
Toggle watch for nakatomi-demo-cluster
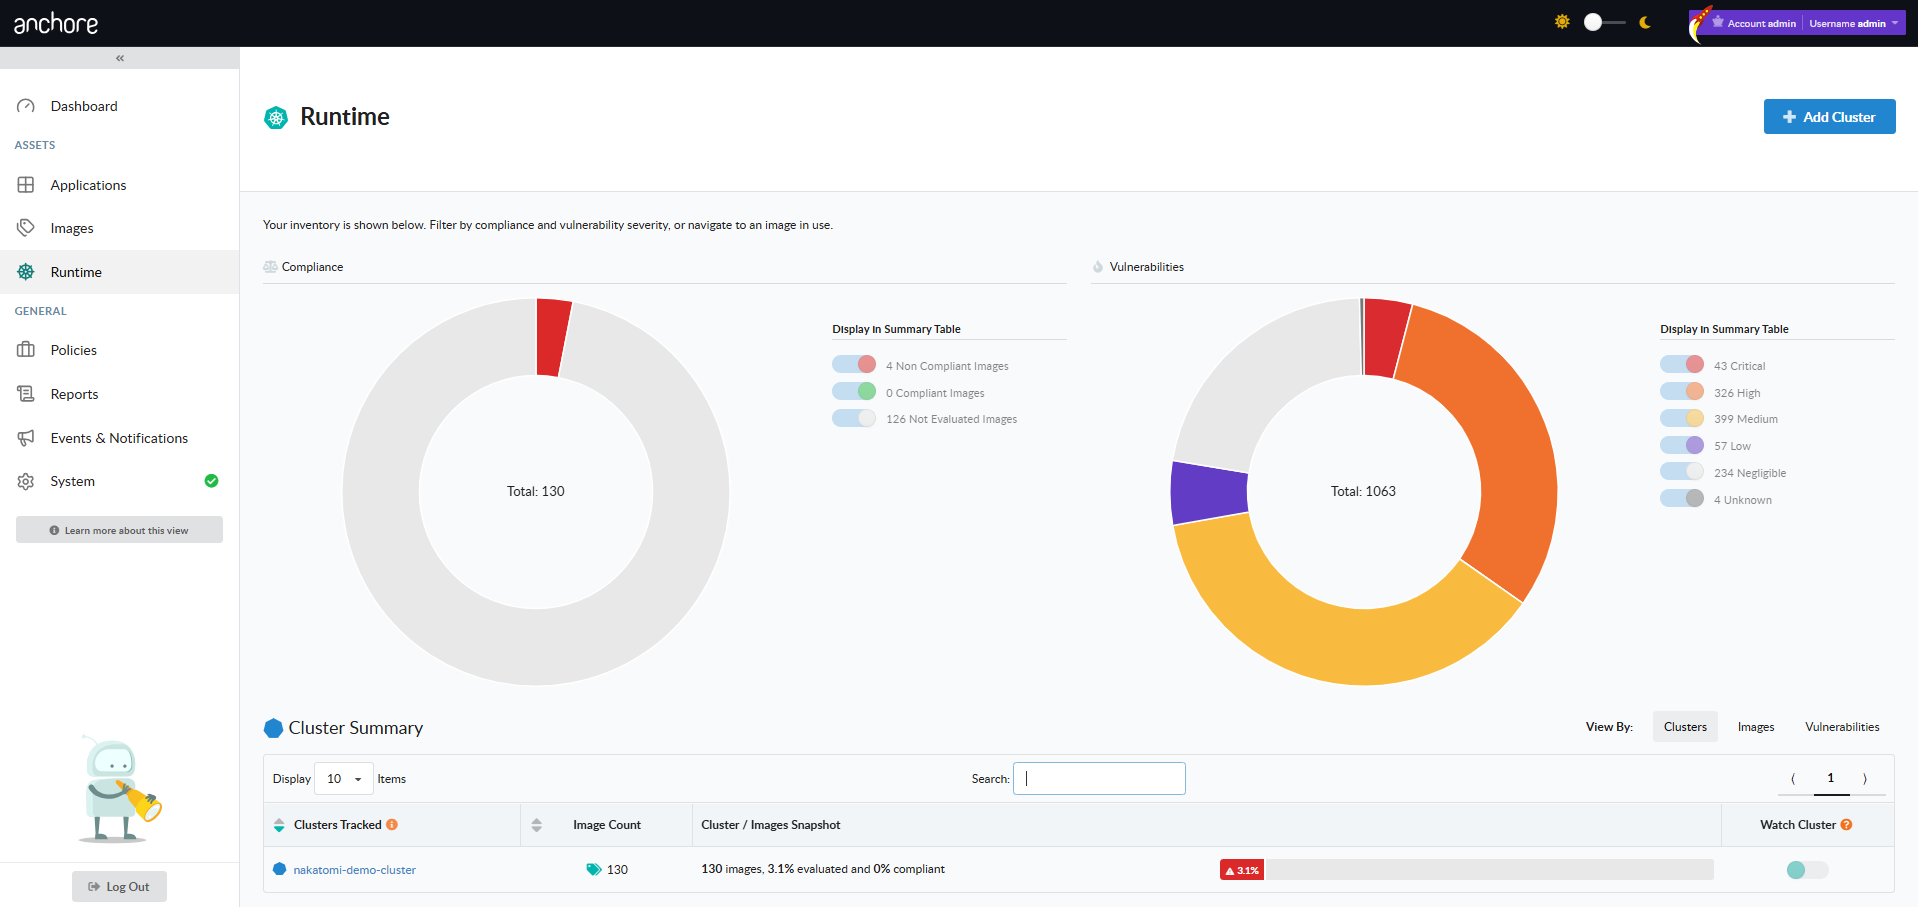1807,870
